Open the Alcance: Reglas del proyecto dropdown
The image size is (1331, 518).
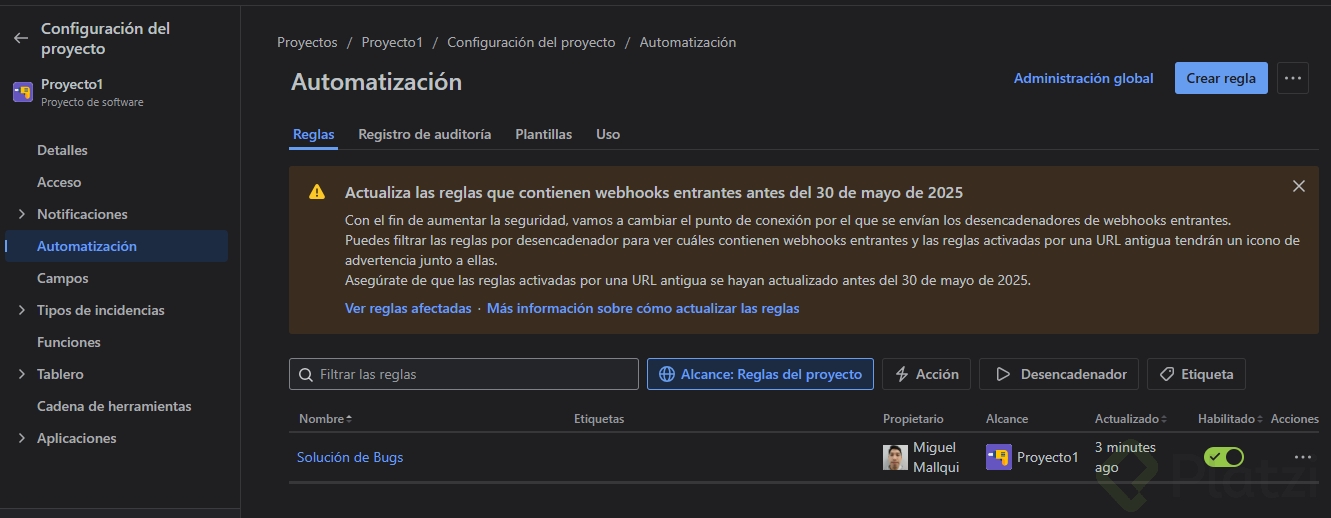(760, 374)
